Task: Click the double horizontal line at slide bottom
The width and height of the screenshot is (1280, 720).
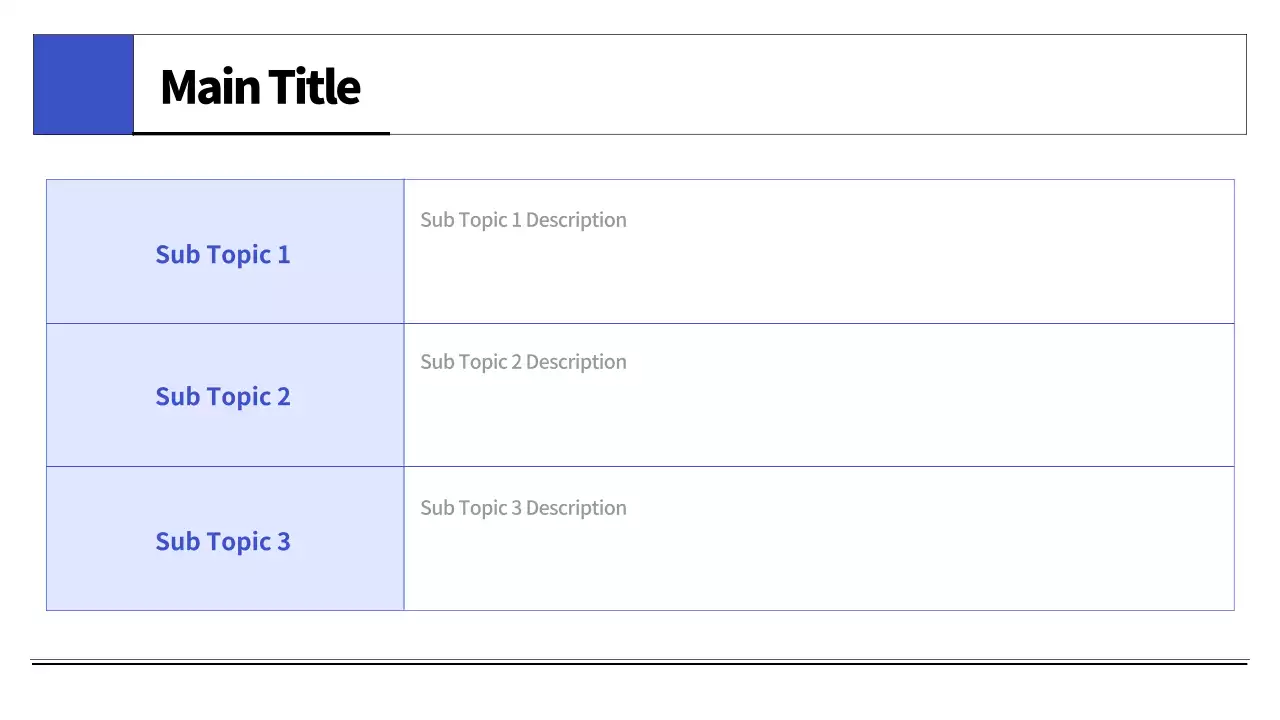Action: pyautogui.click(x=640, y=662)
